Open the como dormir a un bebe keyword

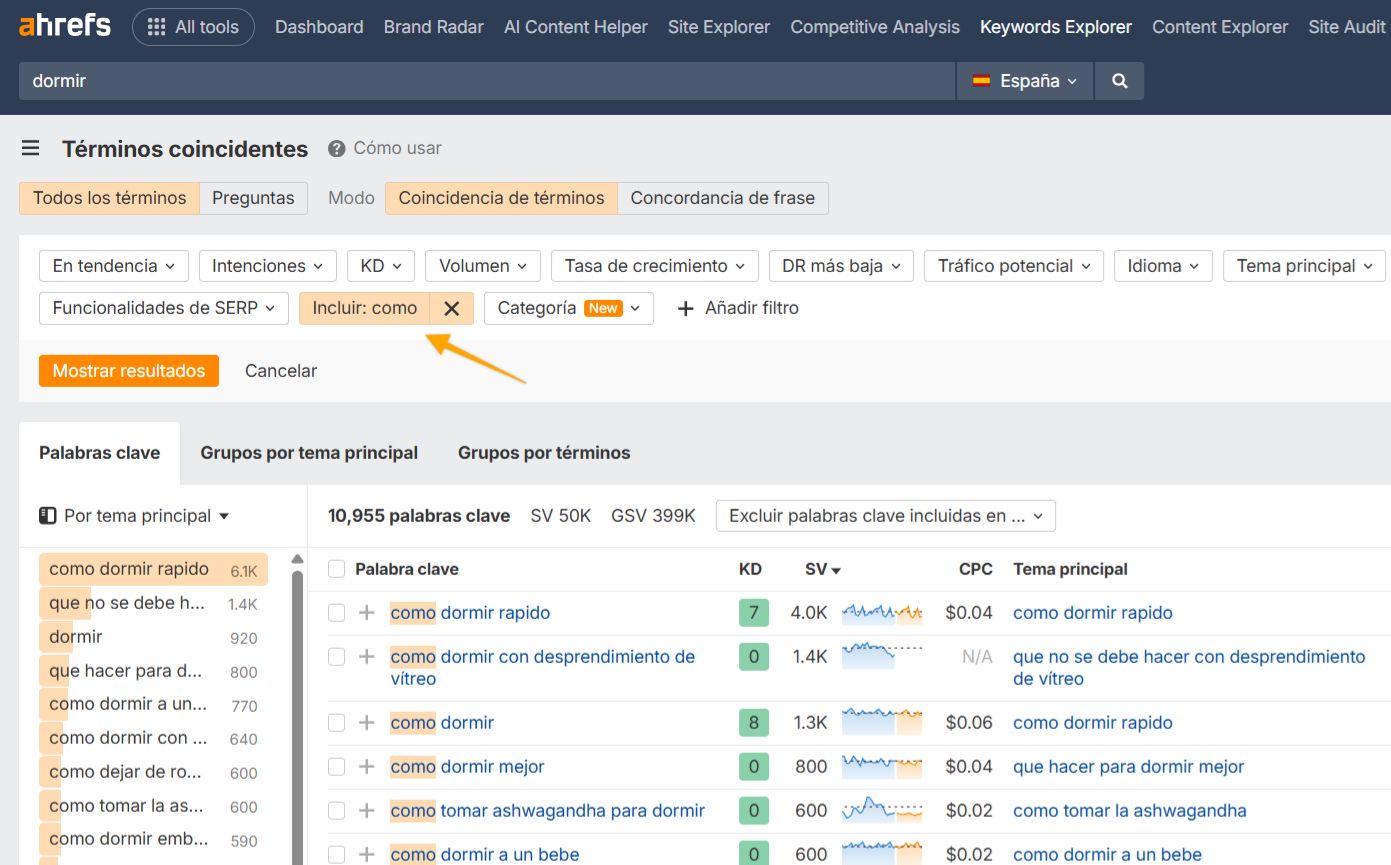pyautogui.click(x=484, y=854)
